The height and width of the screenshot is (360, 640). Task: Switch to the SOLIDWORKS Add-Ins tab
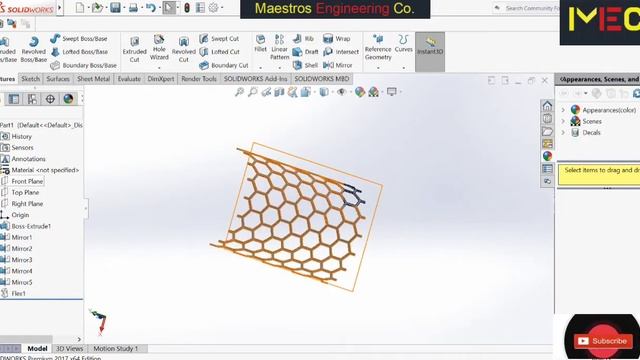256,79
